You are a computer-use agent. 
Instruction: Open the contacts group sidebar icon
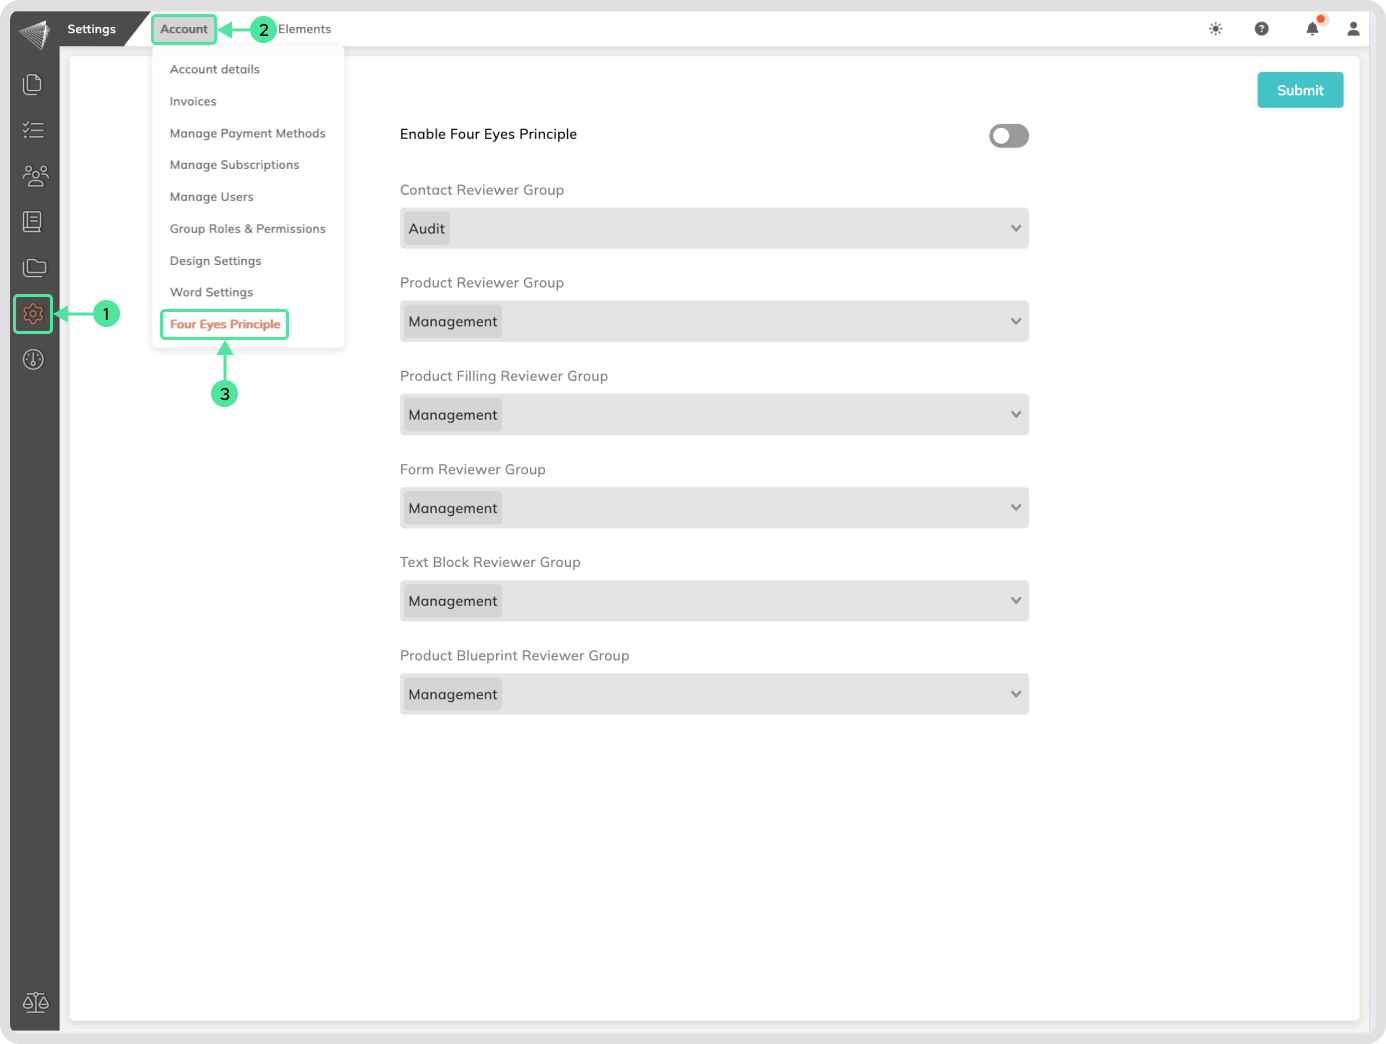[34, 176]
